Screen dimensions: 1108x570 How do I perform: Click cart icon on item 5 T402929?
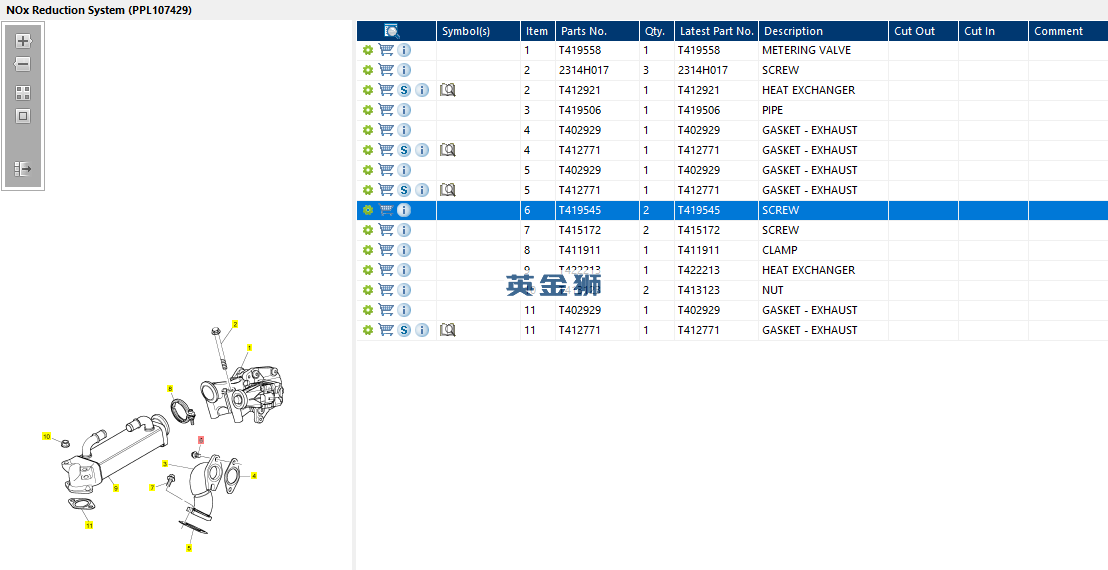click(x=386, y=170)
